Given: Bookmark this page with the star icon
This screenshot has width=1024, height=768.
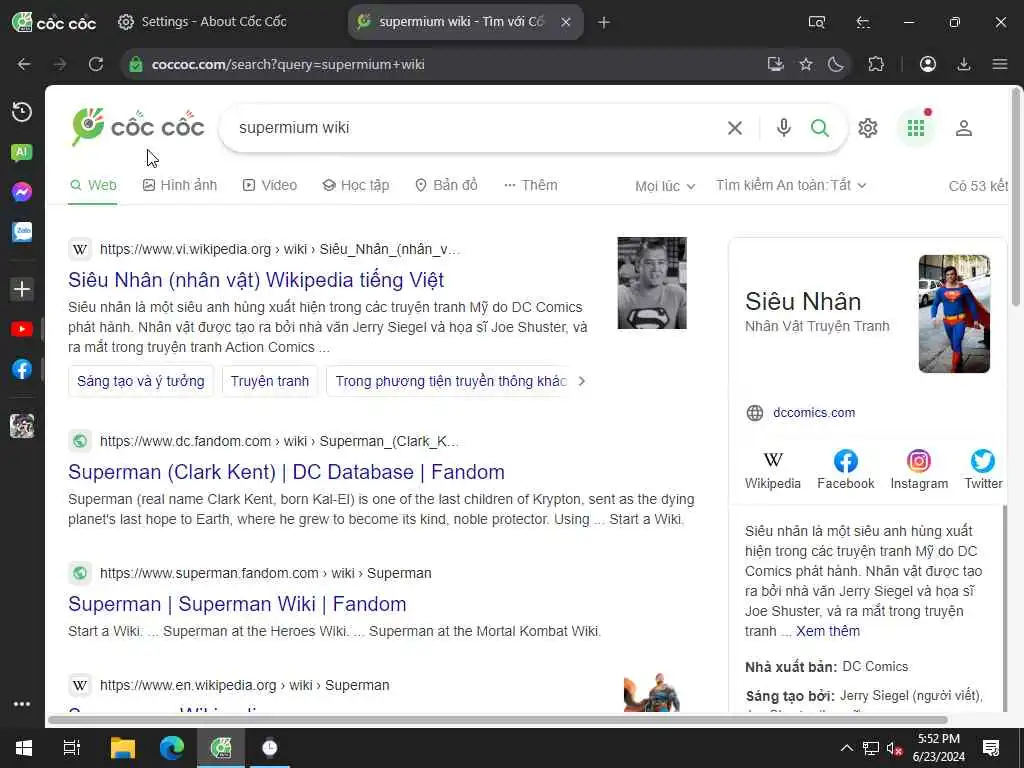Looking at the screenshot, I should click(806, 64).
